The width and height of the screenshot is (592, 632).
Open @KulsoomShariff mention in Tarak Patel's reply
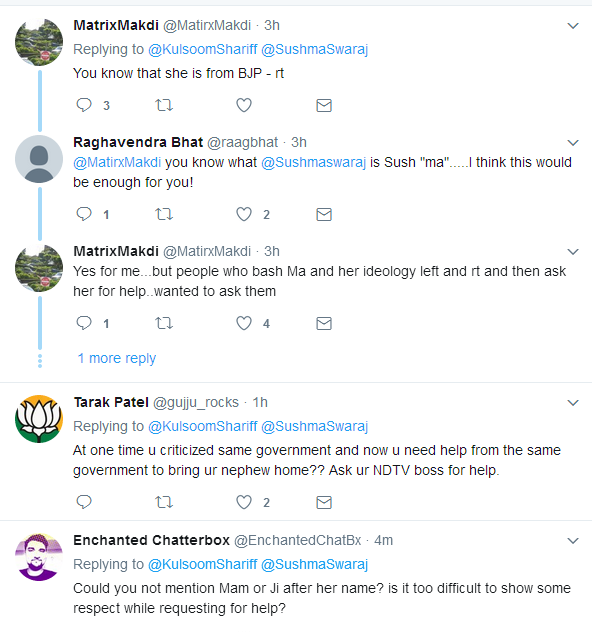202,426
